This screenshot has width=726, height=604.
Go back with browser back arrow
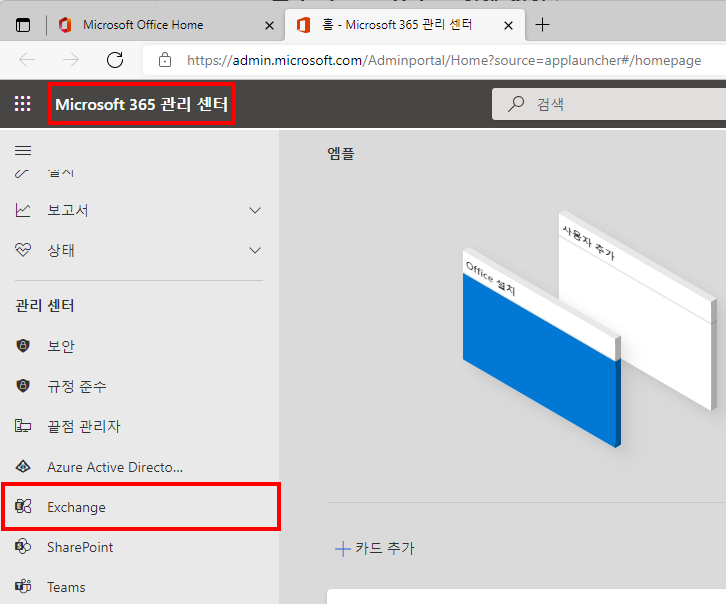[27, 60]
